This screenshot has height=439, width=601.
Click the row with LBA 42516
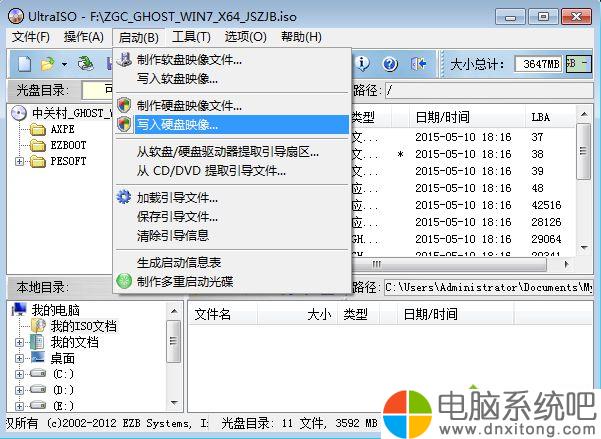pos(462,206)
